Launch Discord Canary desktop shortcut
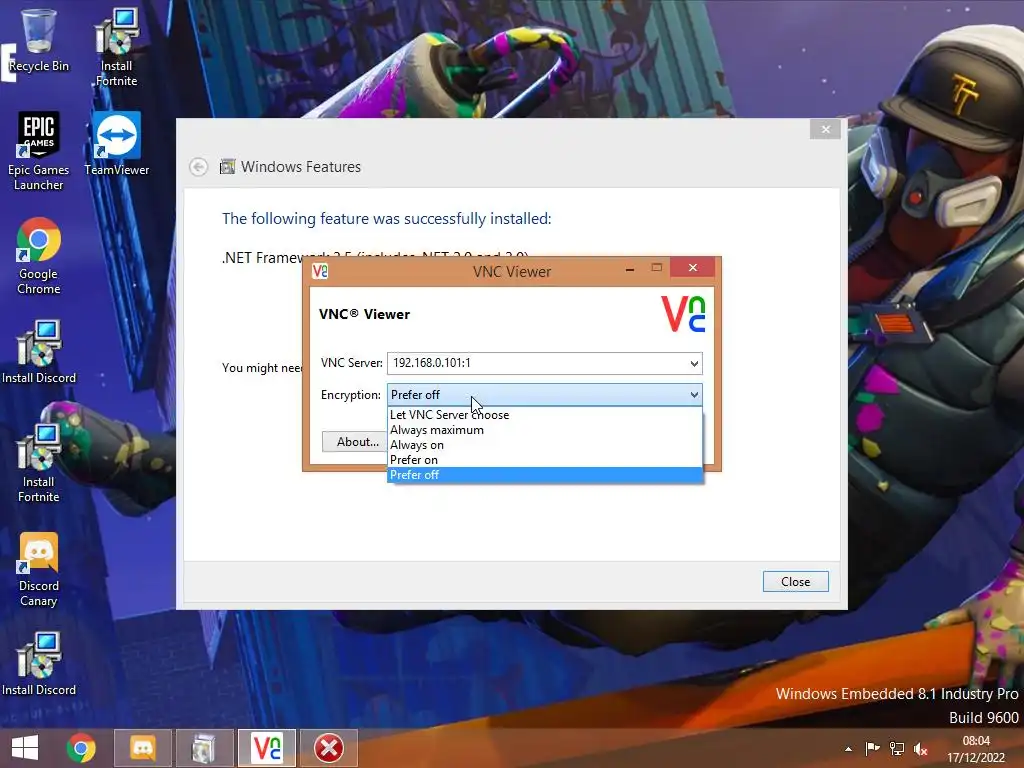Screen dimensions: 1024x768 [38, 568]
